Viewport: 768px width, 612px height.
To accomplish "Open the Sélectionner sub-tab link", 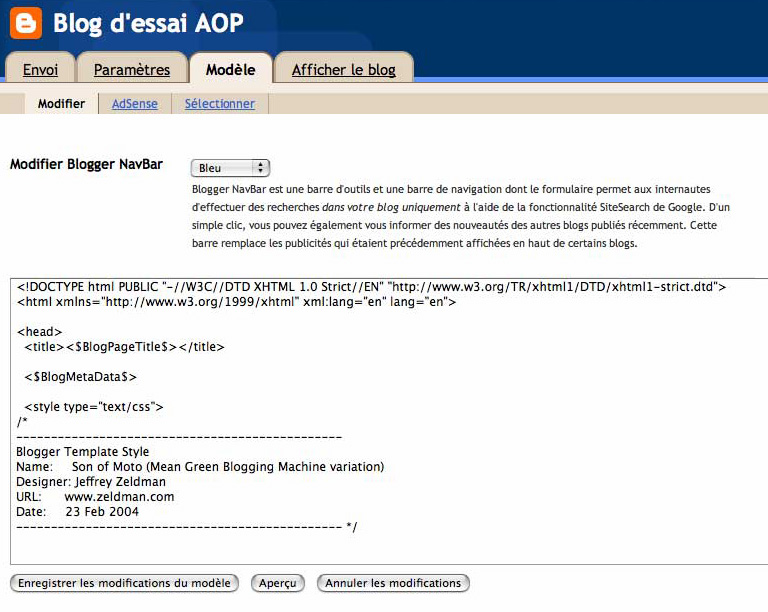I will click(x=220, y=104).
